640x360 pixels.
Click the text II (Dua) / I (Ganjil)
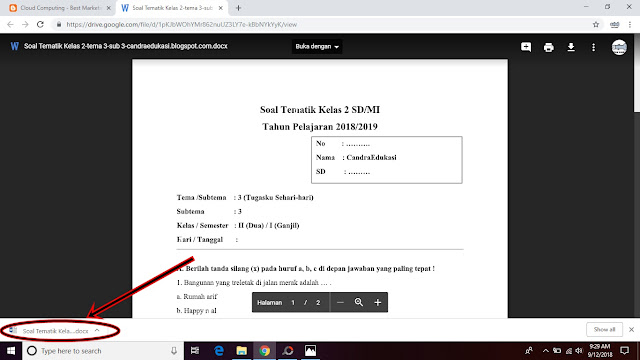(269, 225)
